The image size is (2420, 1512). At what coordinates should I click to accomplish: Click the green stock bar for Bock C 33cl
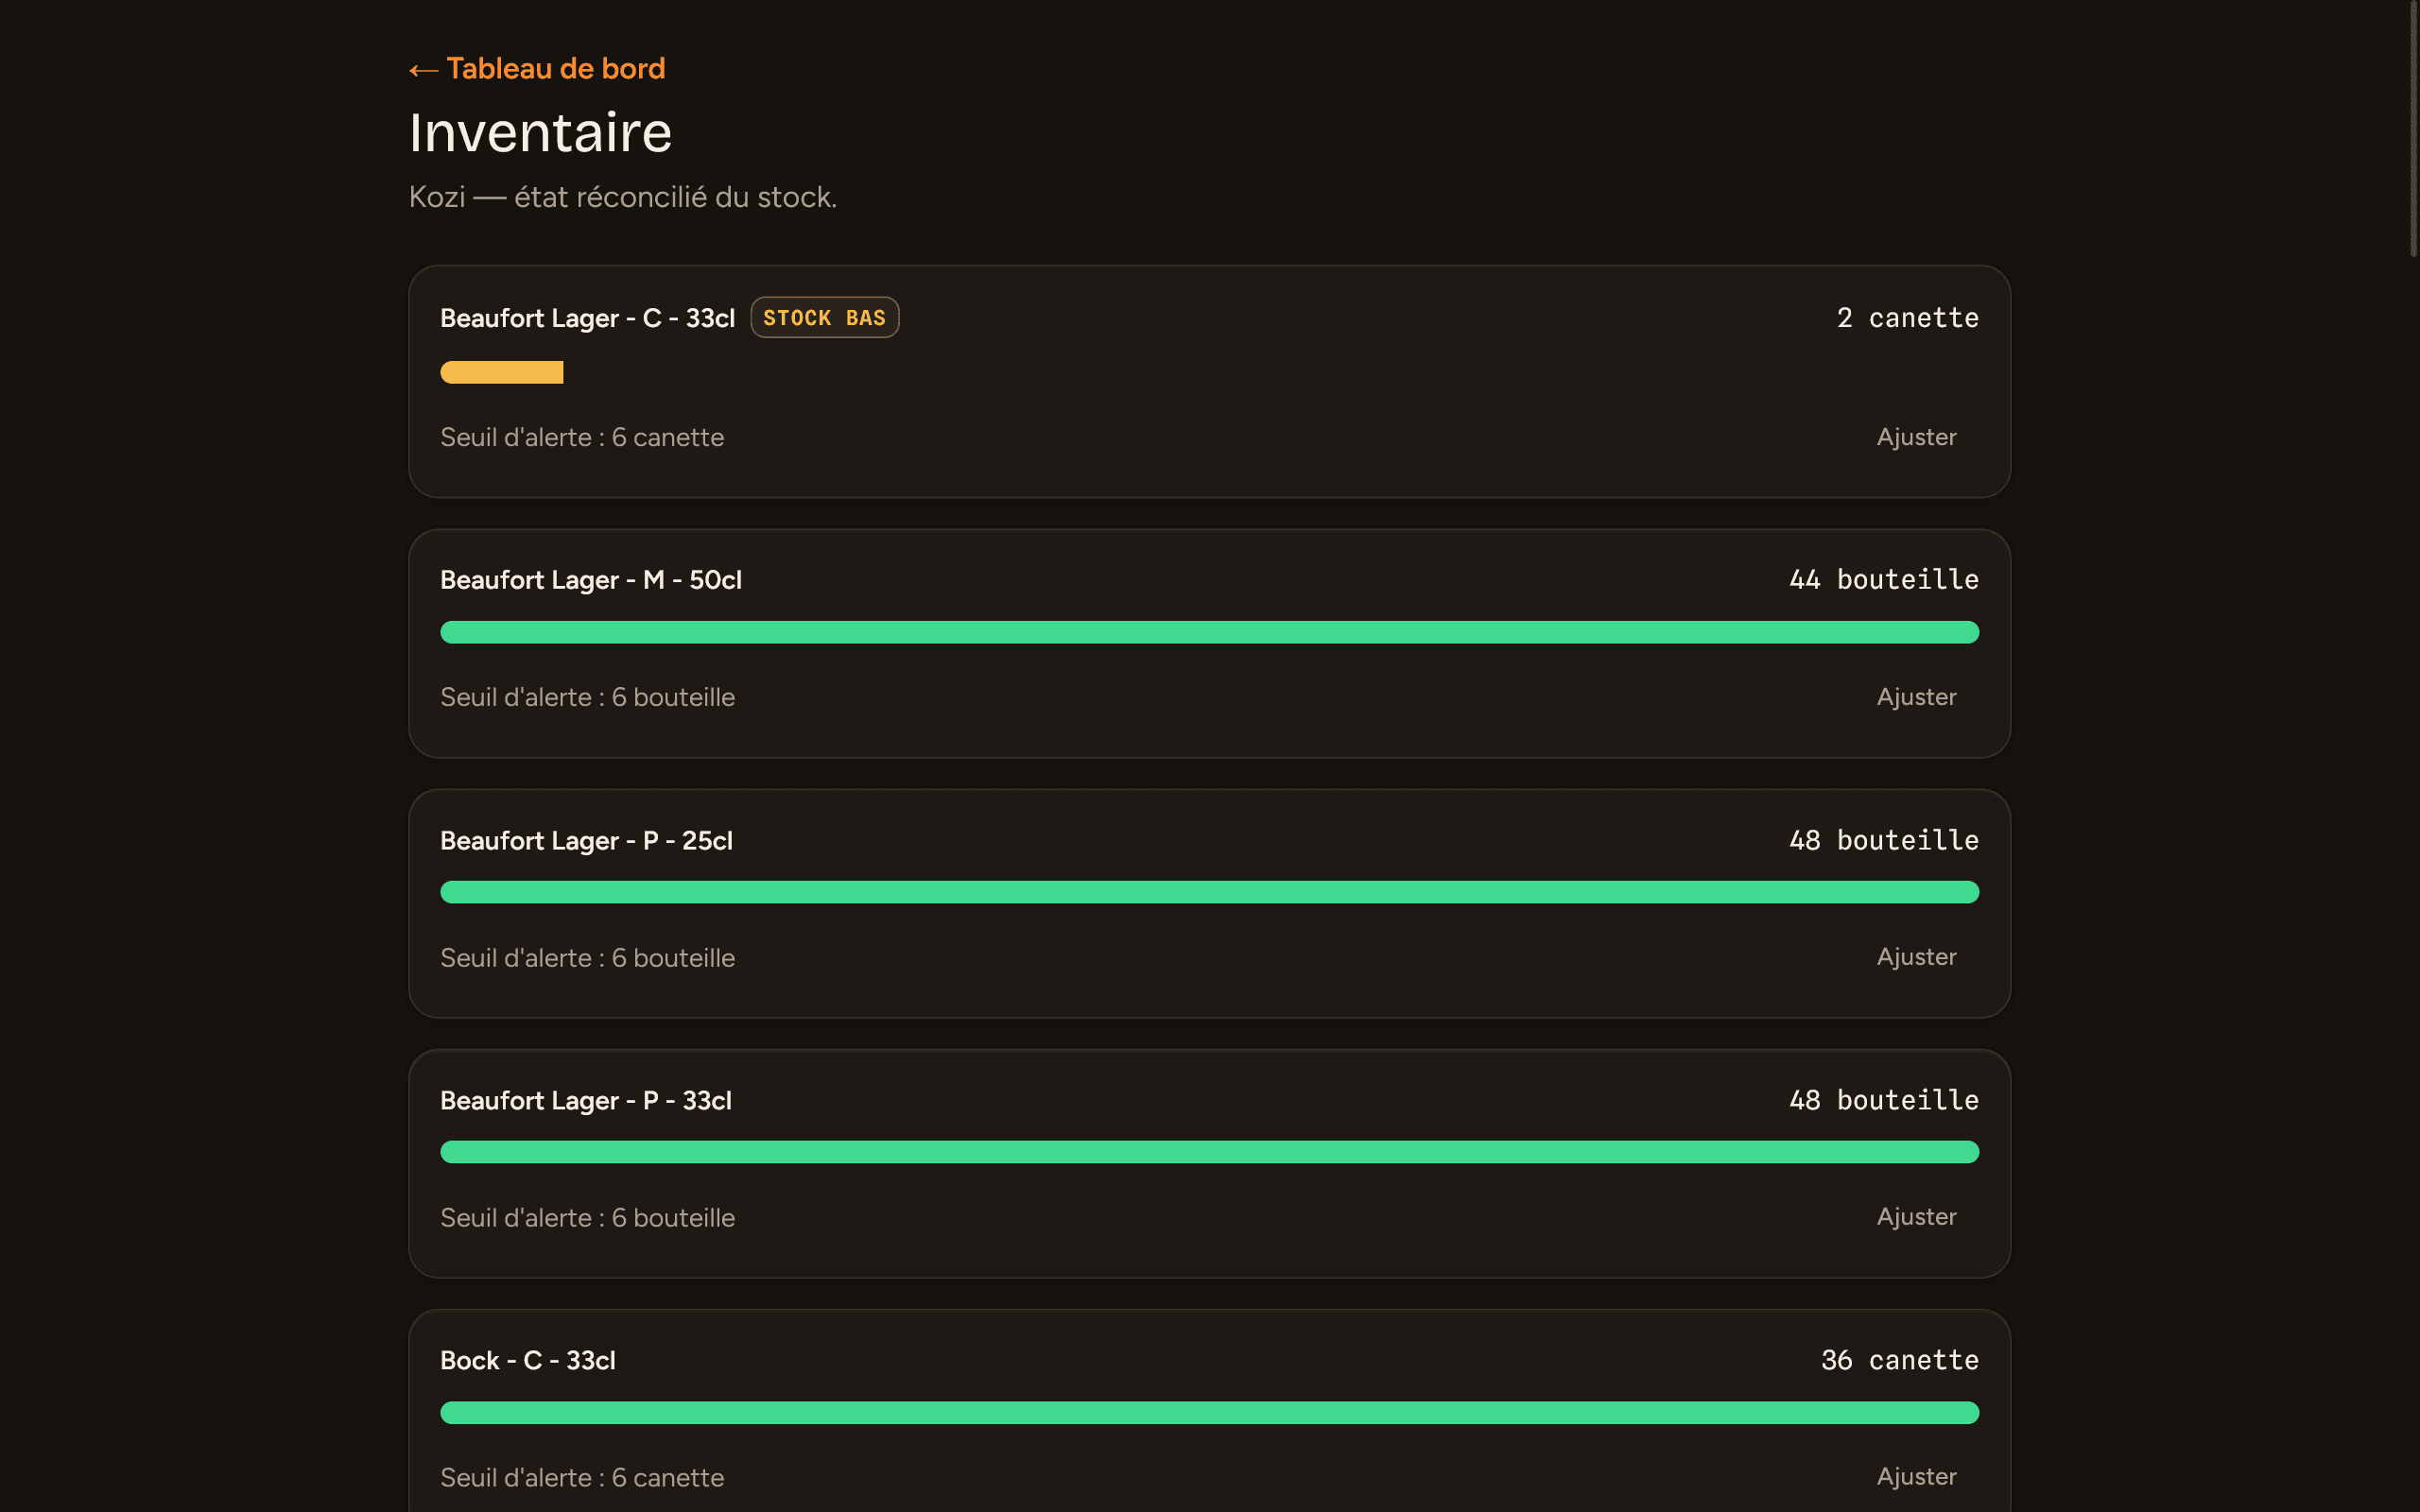point(1209,1412)
